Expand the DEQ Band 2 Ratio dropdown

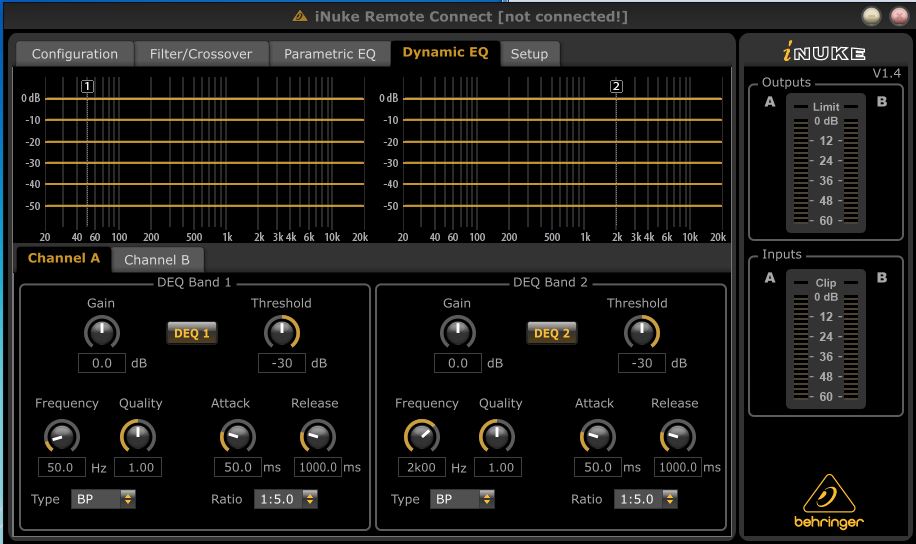[x=645, y=499]
